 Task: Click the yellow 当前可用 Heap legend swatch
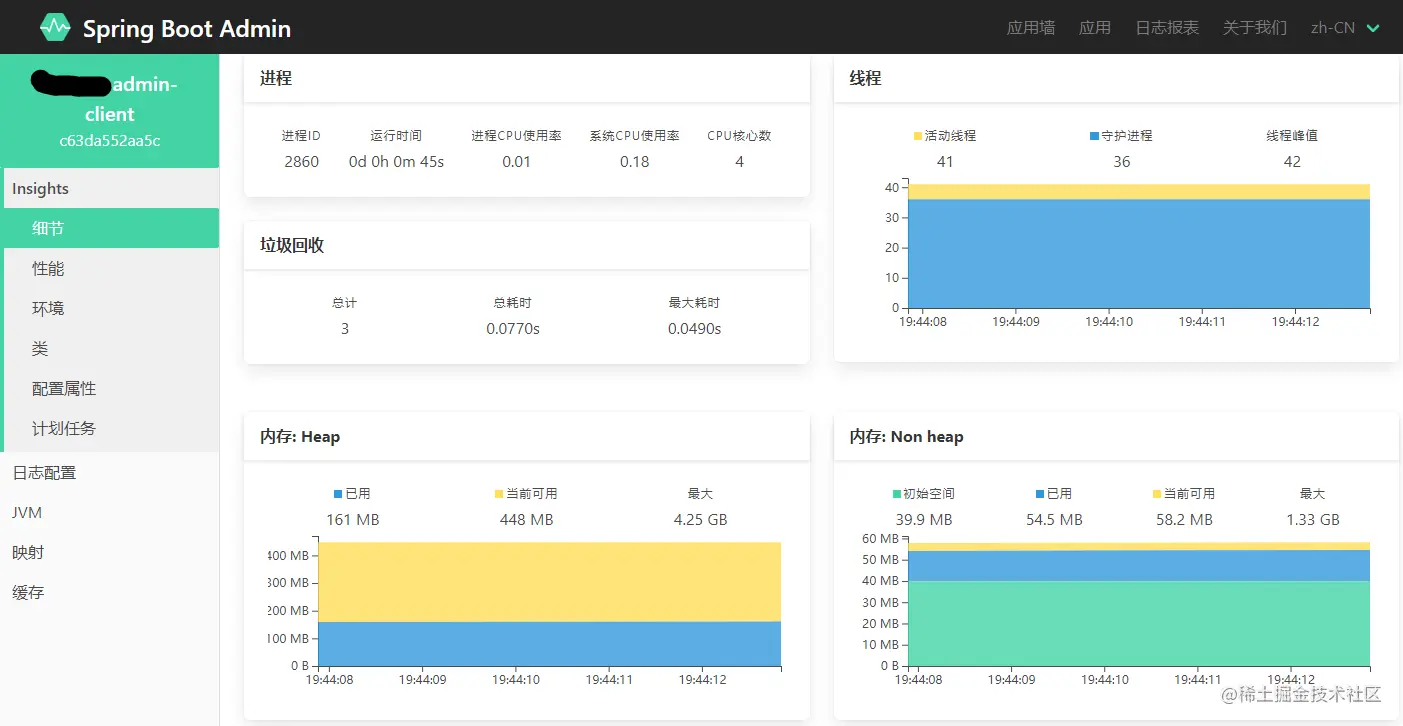click(499, 494)
